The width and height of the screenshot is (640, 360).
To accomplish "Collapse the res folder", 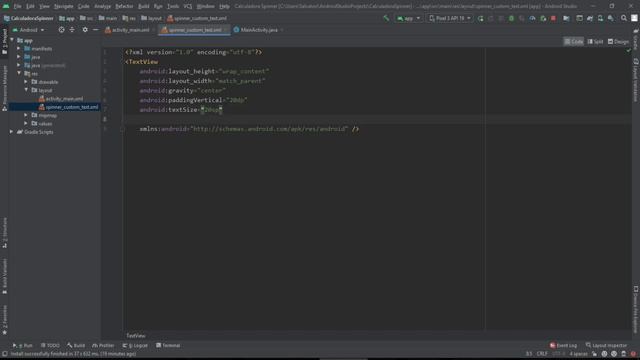I will tap(19, 73).
